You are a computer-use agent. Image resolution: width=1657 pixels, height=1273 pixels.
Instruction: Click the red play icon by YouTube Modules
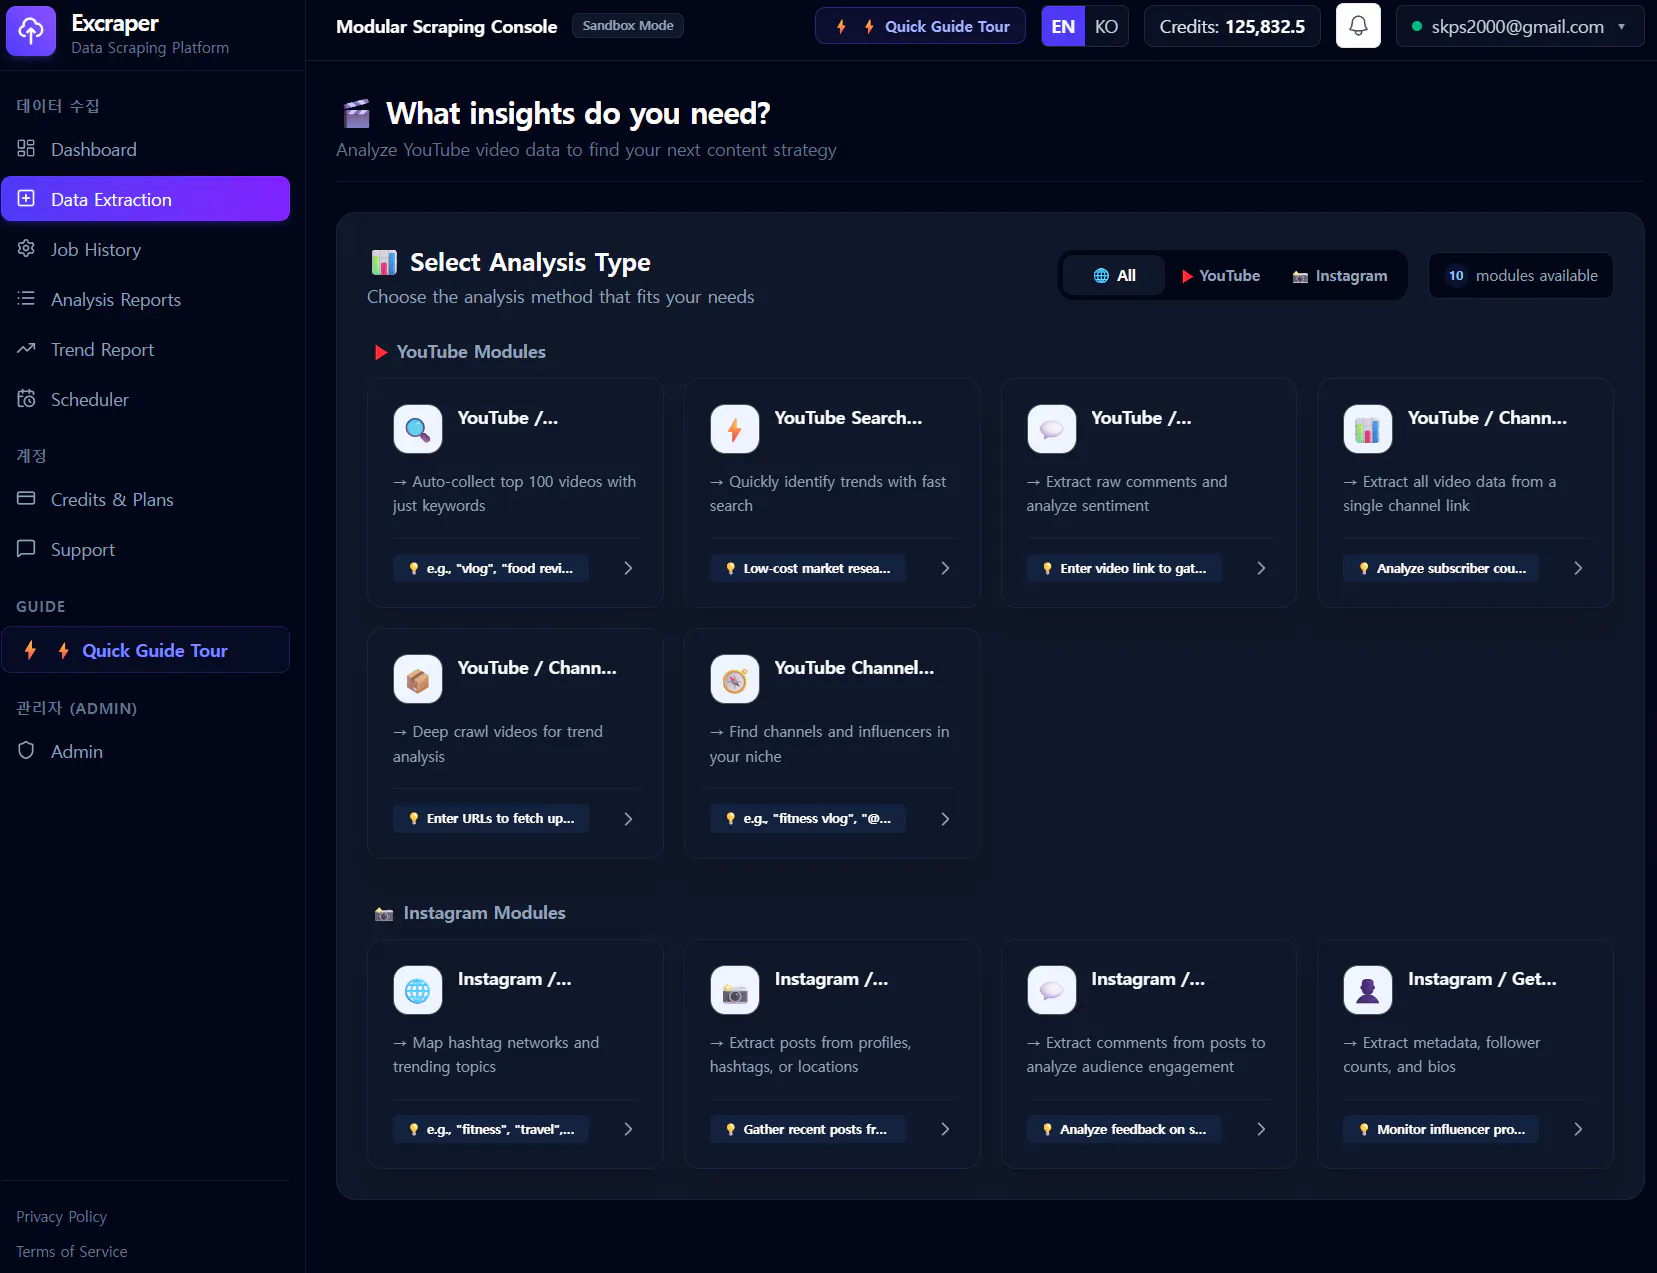pyautogui.click(x=381, y=352)
